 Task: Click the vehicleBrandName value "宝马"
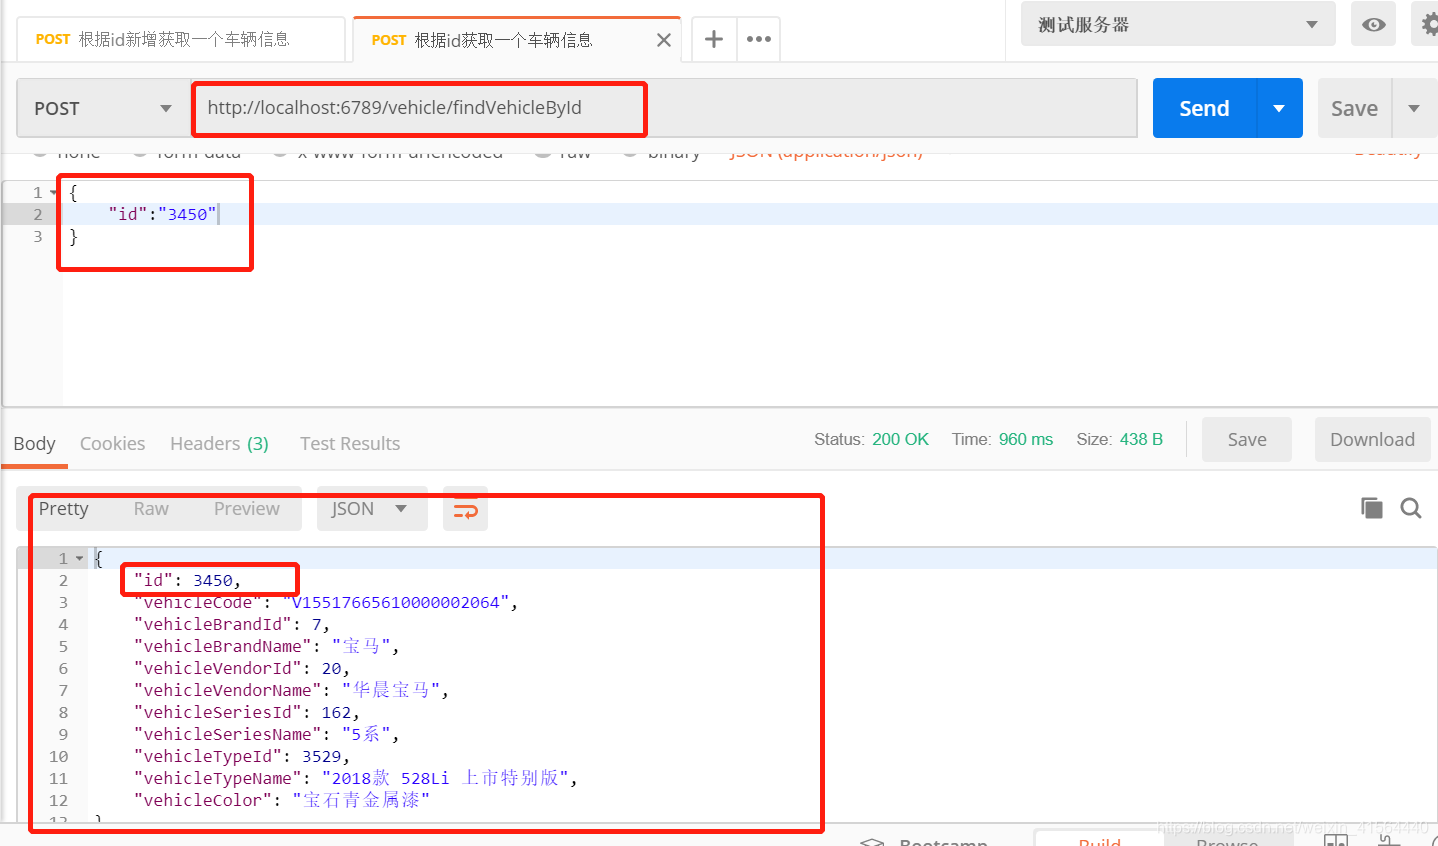pos(361,646)
